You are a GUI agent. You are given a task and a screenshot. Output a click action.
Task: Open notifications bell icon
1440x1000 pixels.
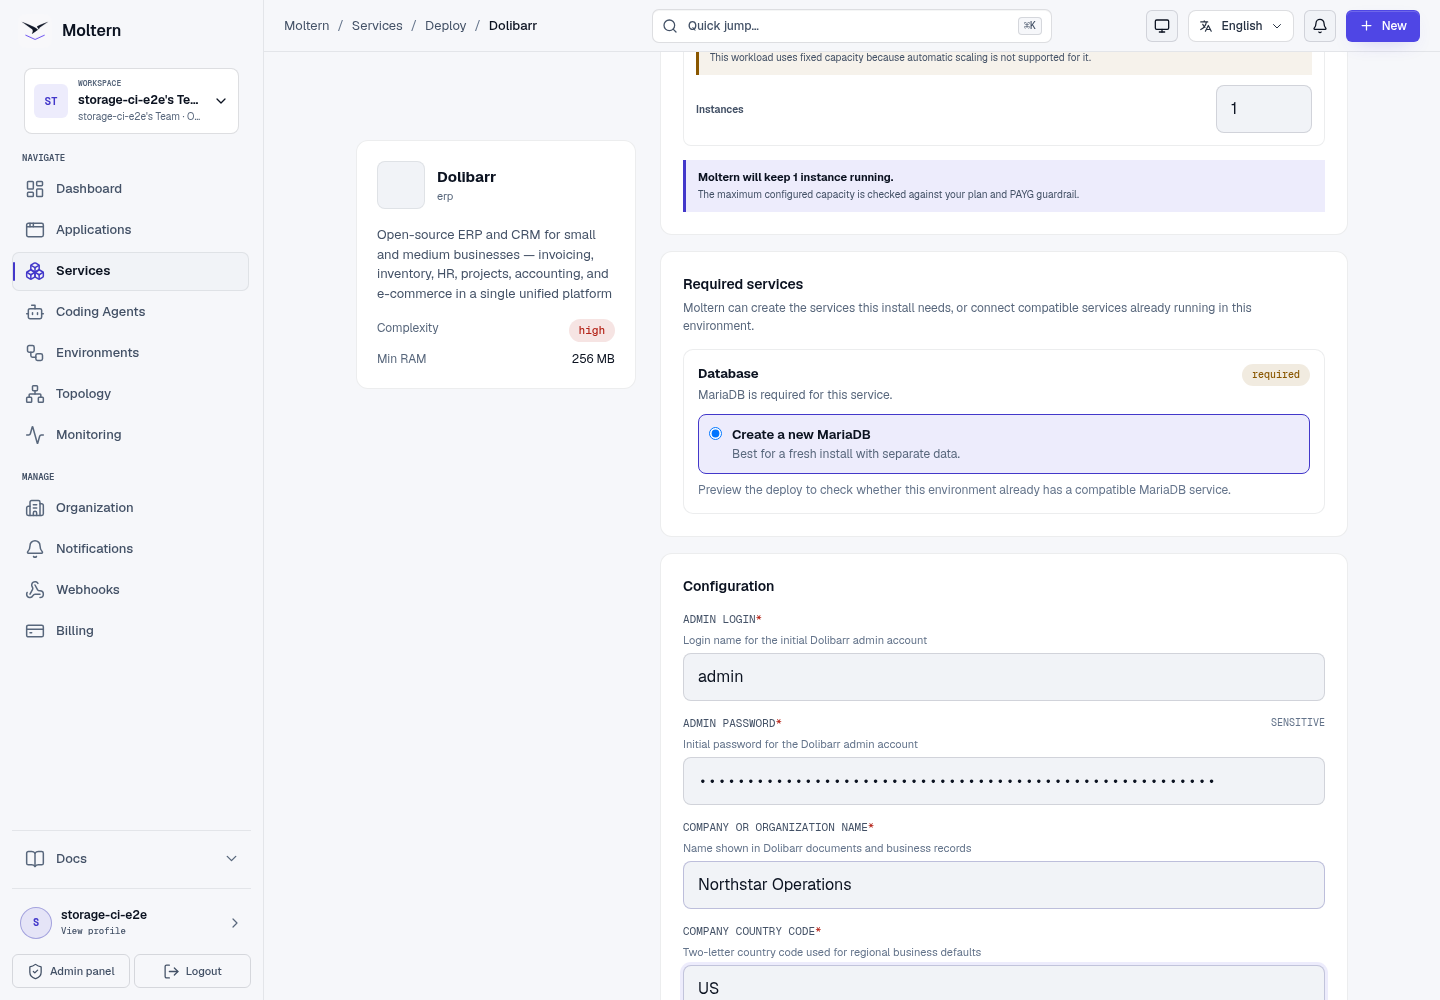point(1320,26)
